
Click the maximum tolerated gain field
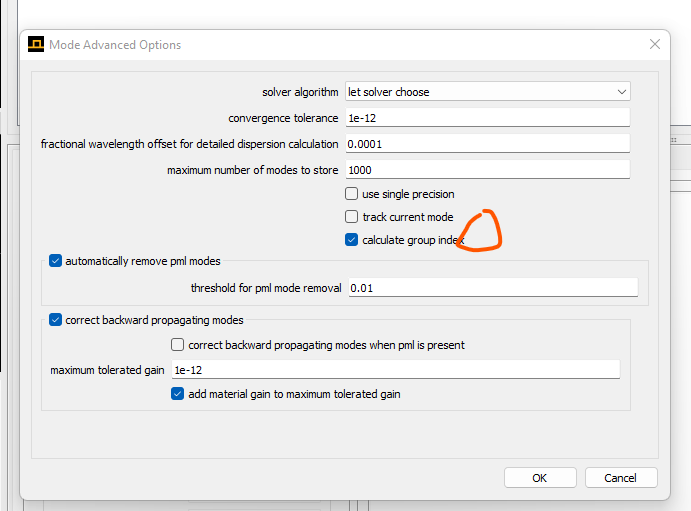(396, 370)
